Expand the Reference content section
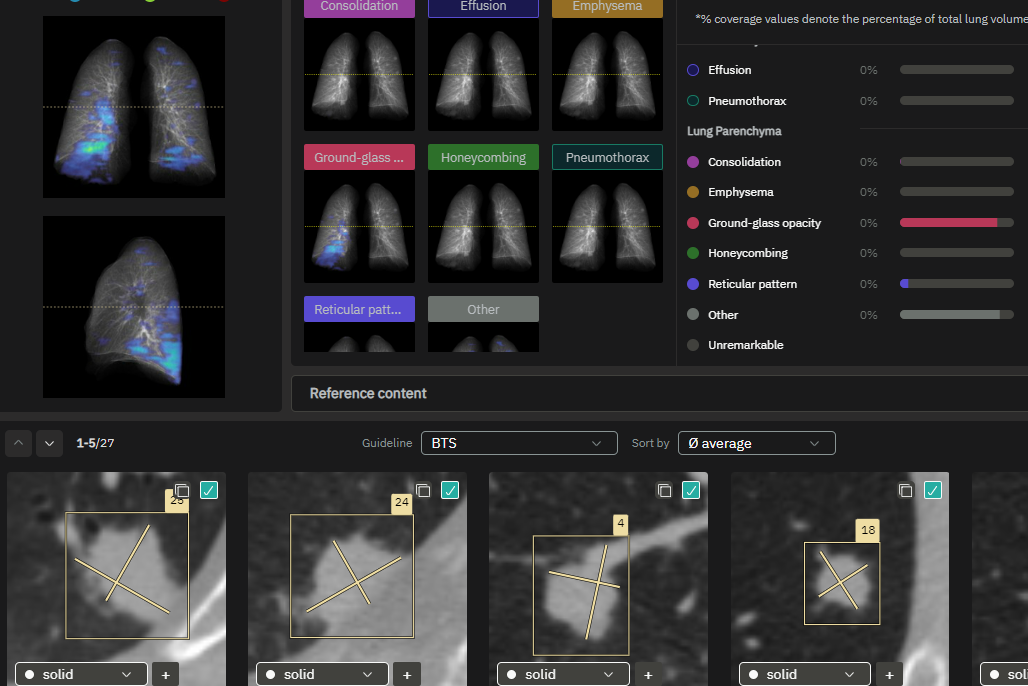This screenshot has width=1028, height=686. 368,394
